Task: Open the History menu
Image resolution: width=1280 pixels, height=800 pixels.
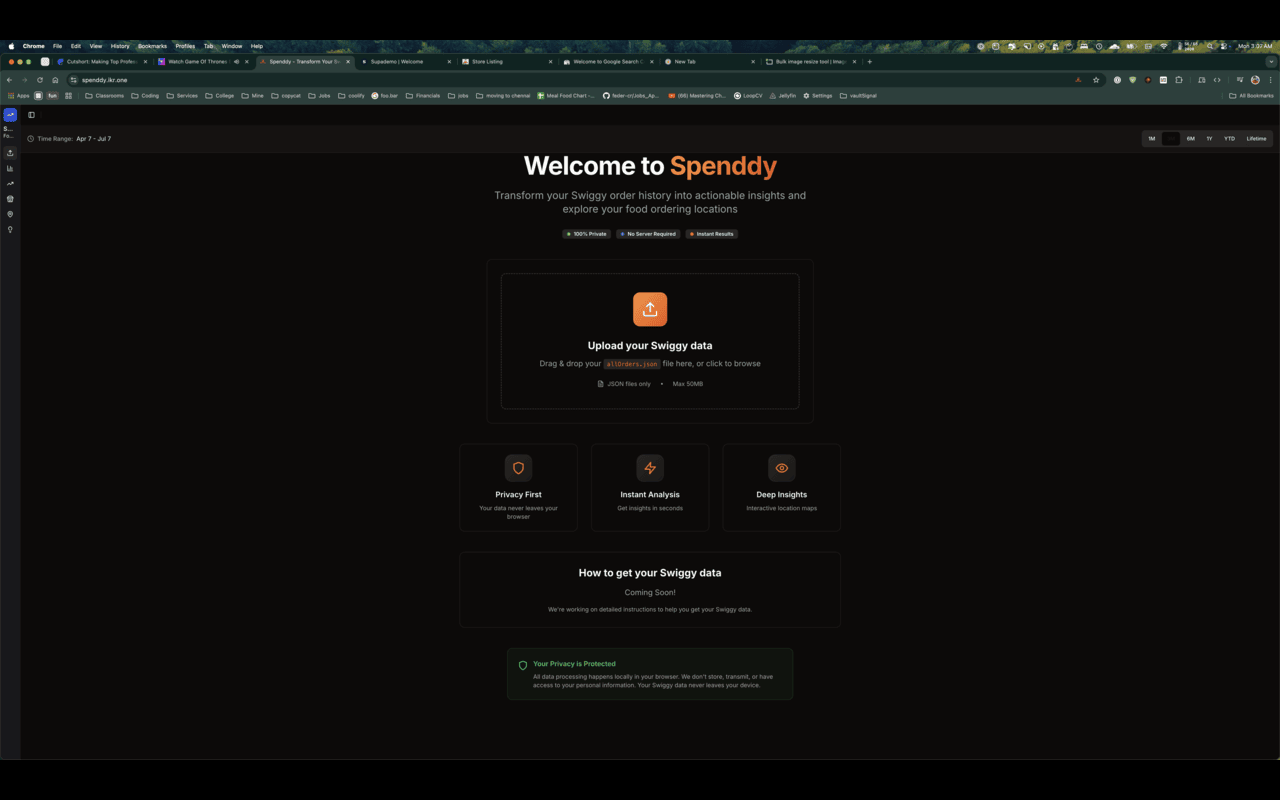Action: (120, 46)
